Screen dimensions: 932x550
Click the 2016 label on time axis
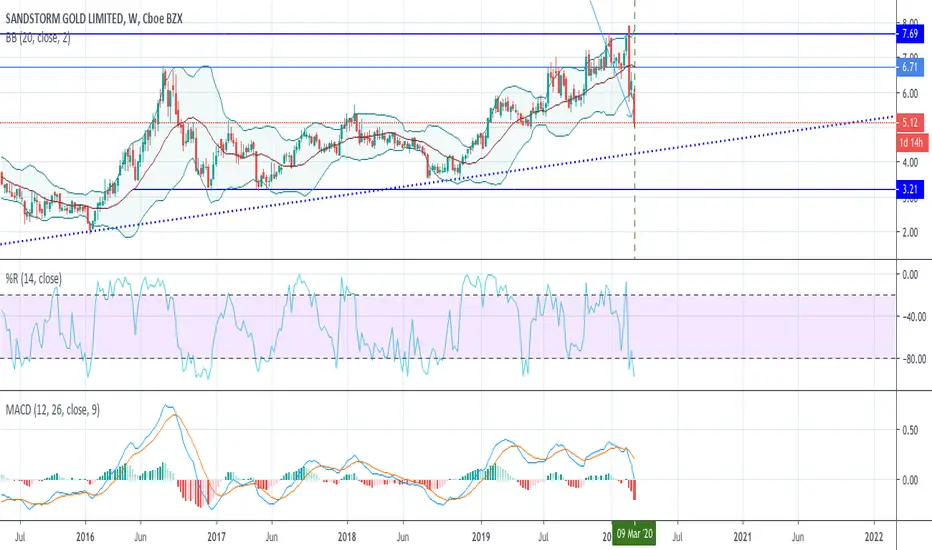[x=85, y=537]
